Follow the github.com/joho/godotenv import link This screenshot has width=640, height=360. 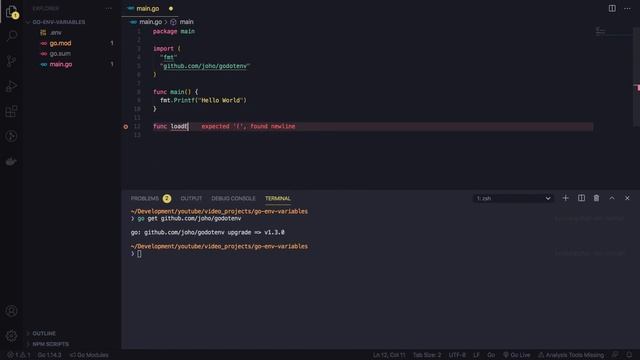205,66
